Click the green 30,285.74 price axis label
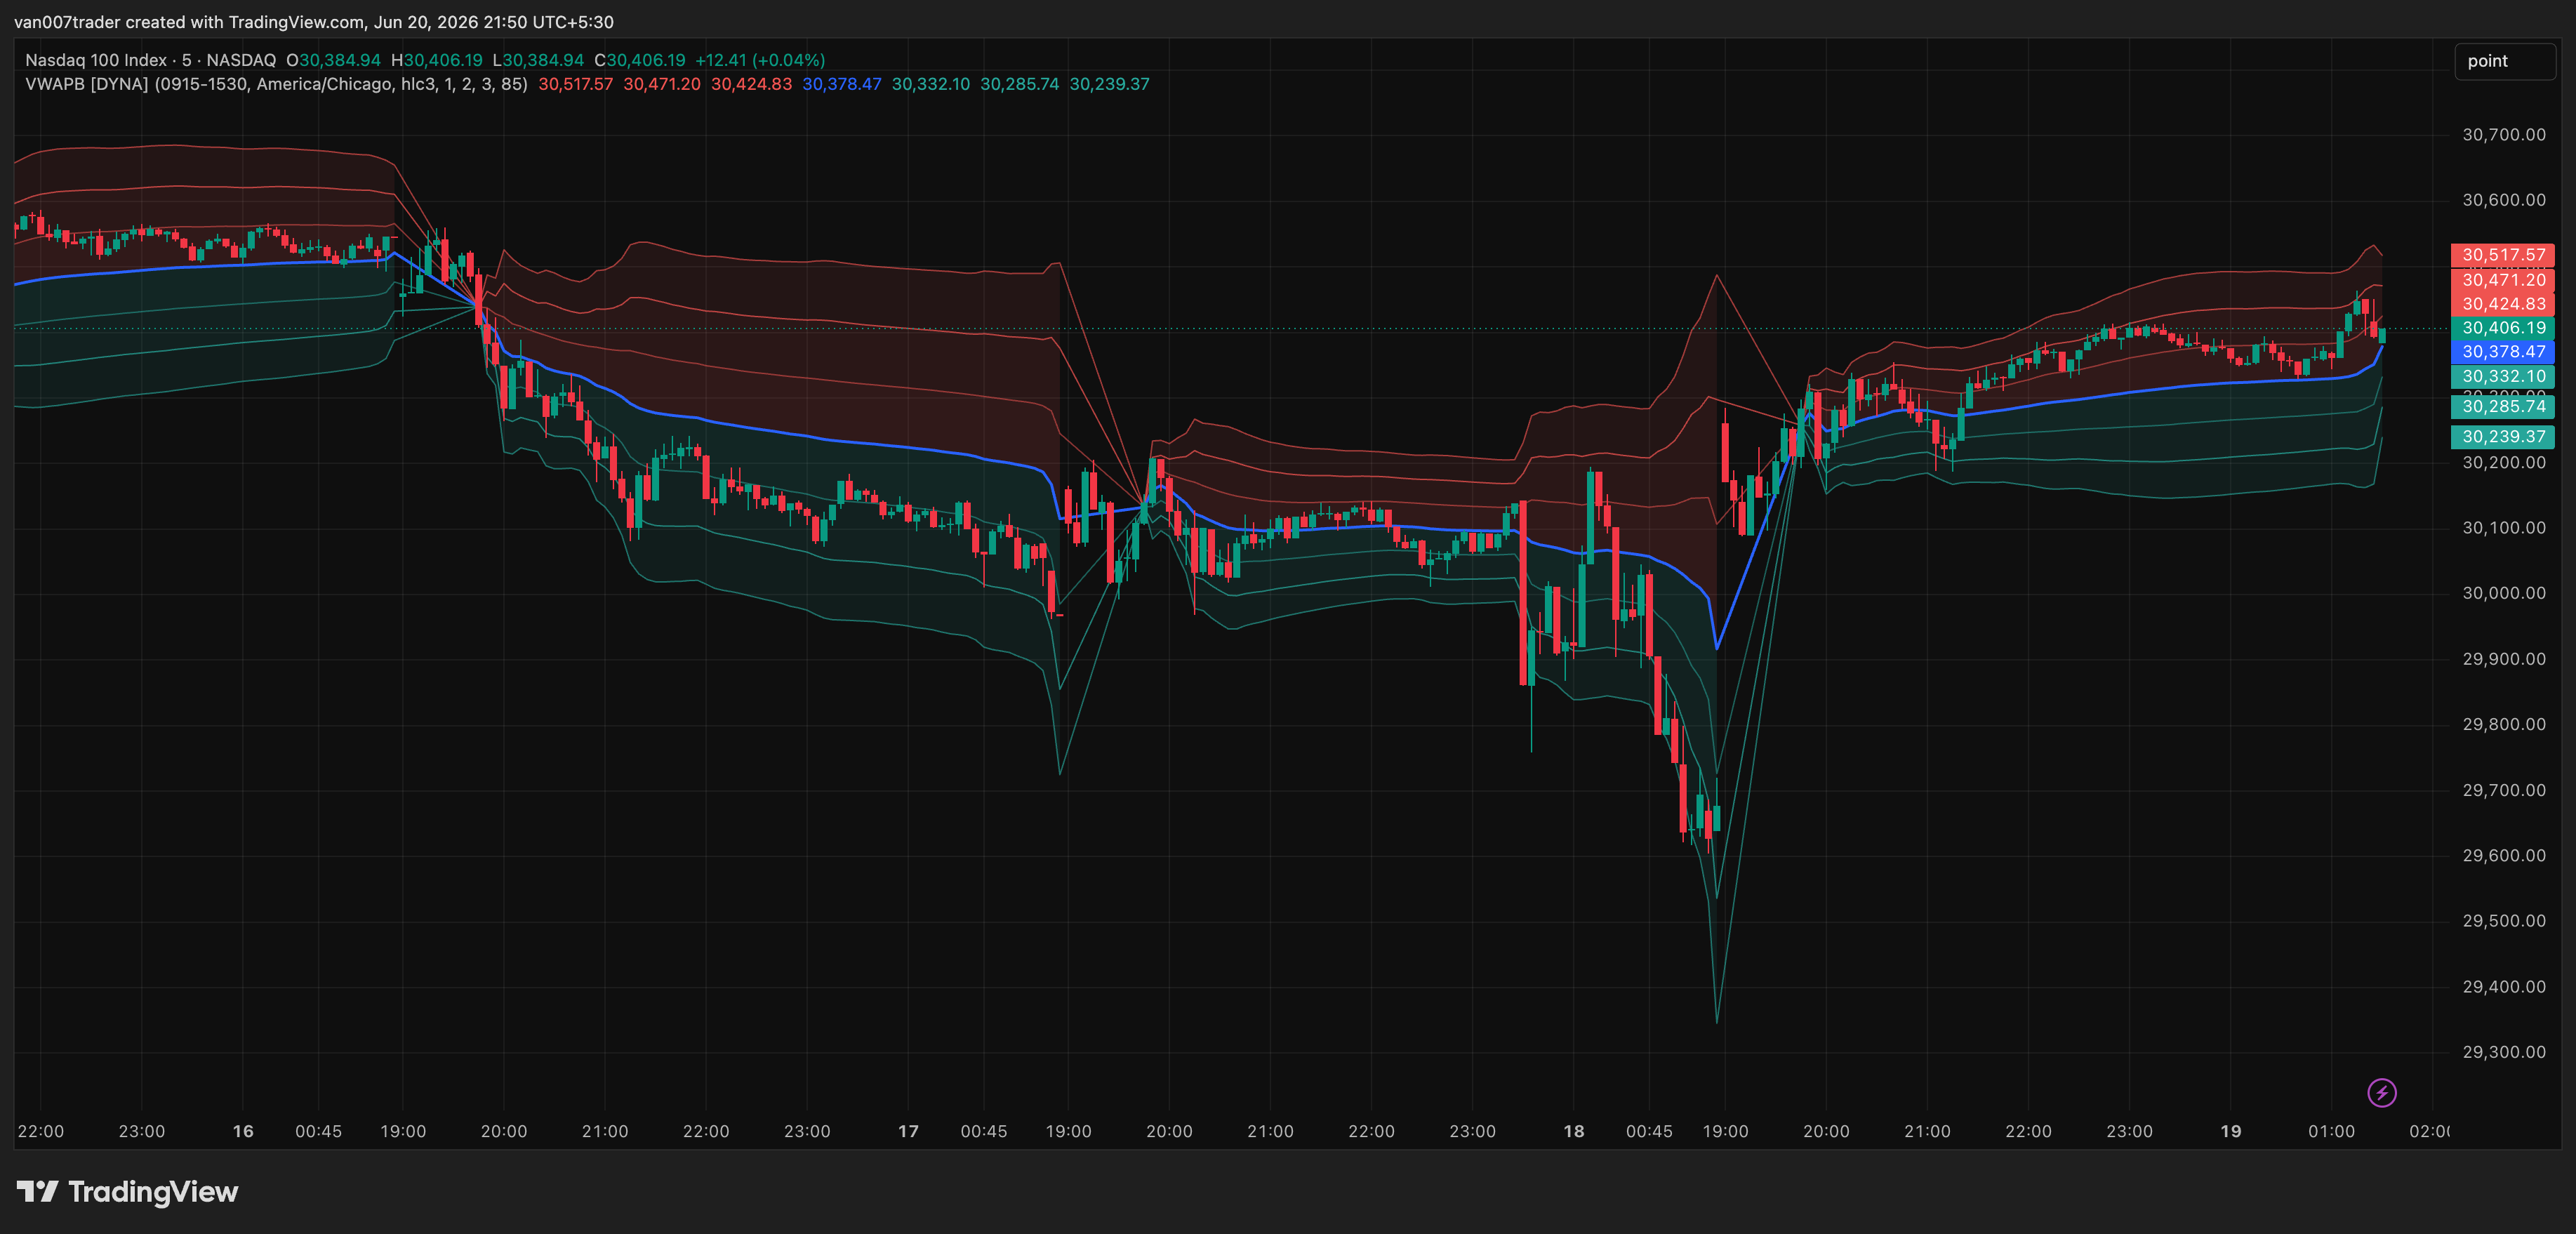2576x1234 pixels. point(2502,406)
